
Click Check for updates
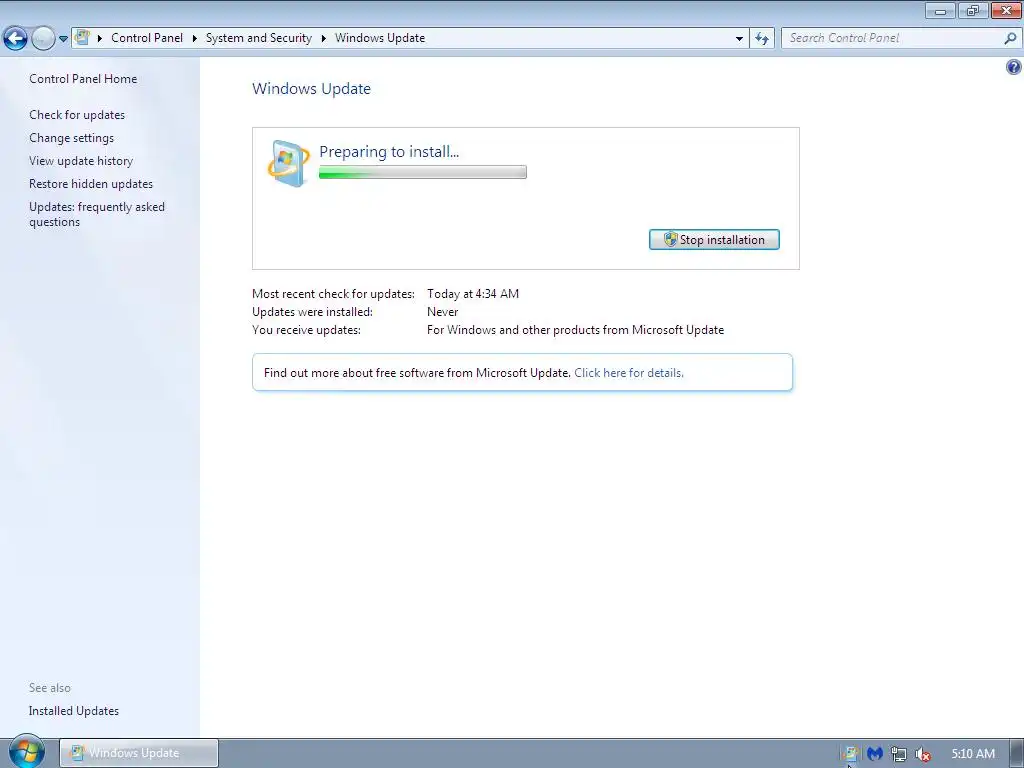77,115
